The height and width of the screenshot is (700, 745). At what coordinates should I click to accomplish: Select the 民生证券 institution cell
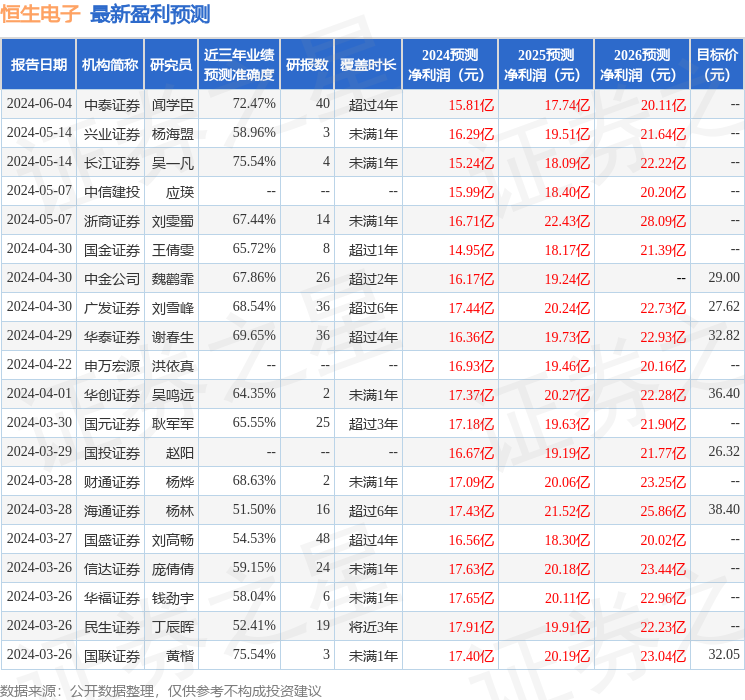tap(112, 626)
